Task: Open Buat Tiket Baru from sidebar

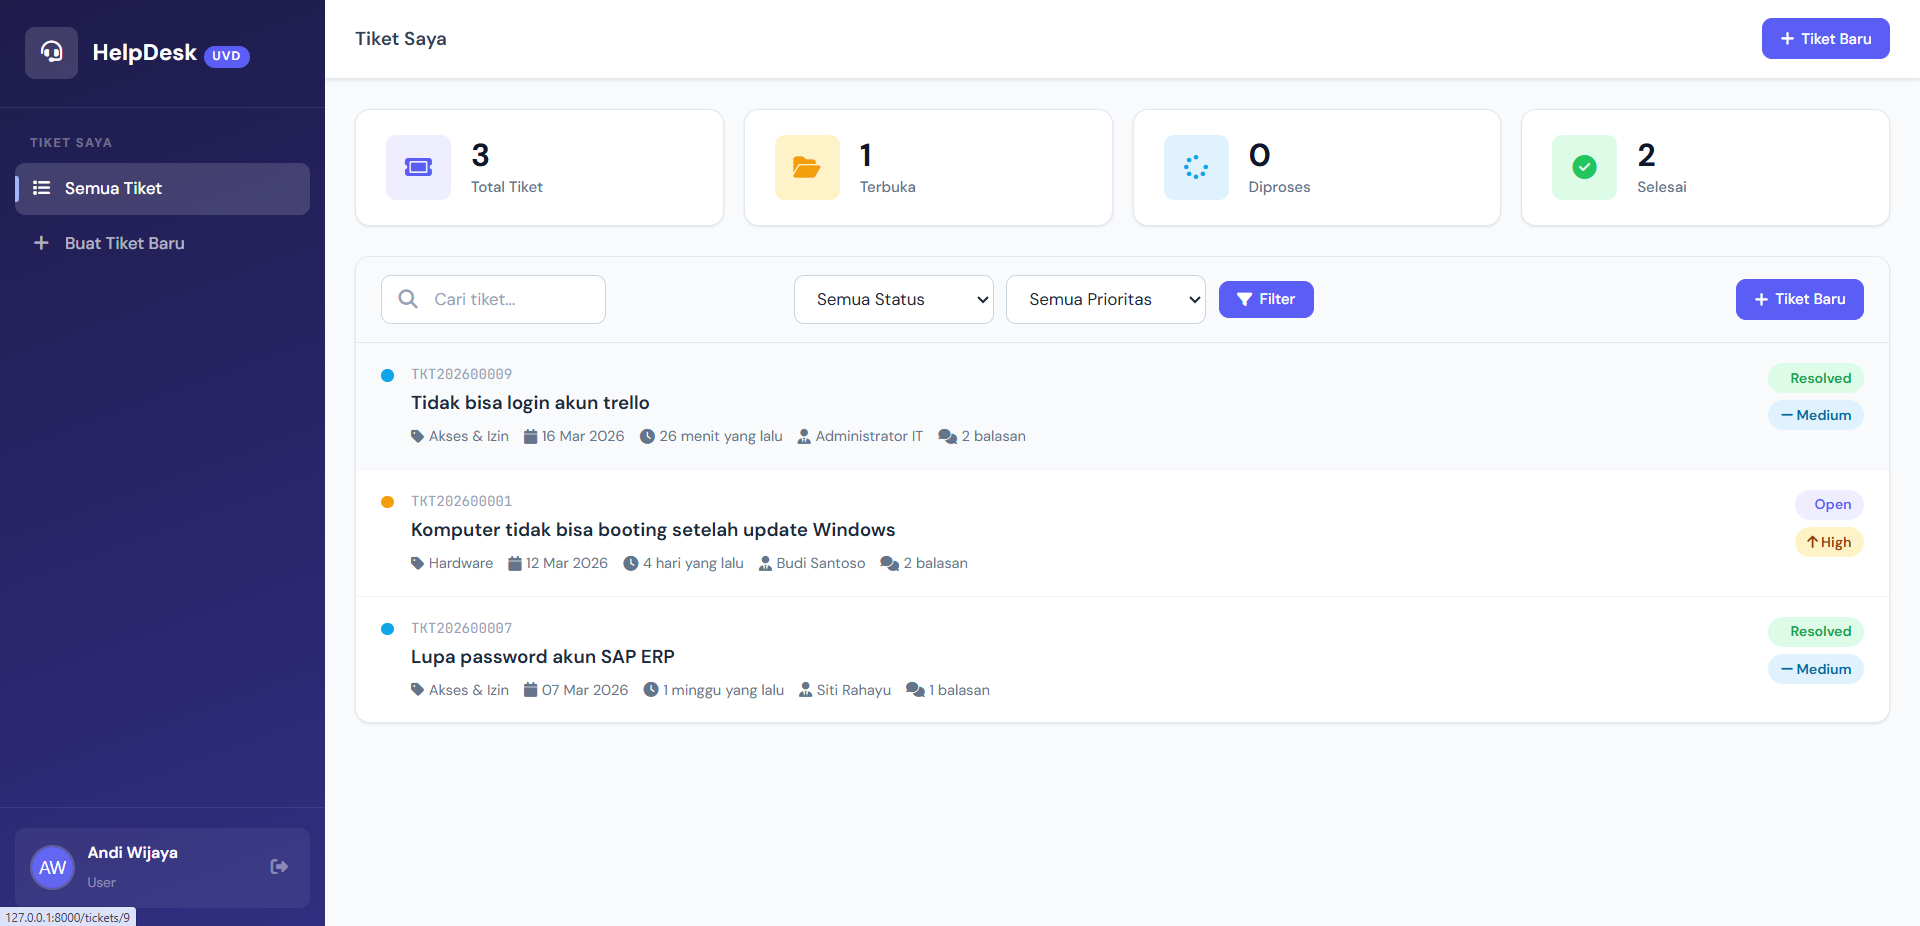Action: coord(124,243)
